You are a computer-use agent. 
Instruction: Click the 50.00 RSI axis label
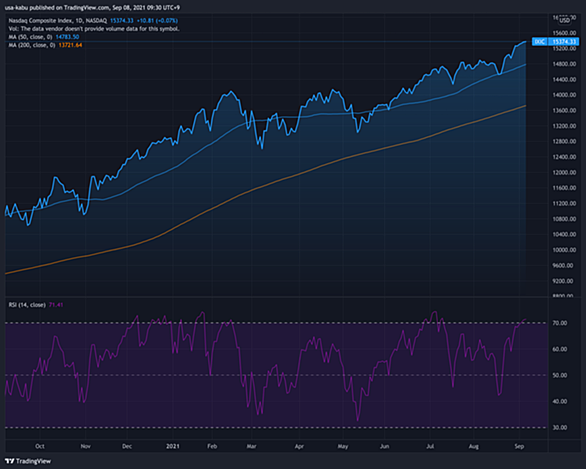pos(559,375)
